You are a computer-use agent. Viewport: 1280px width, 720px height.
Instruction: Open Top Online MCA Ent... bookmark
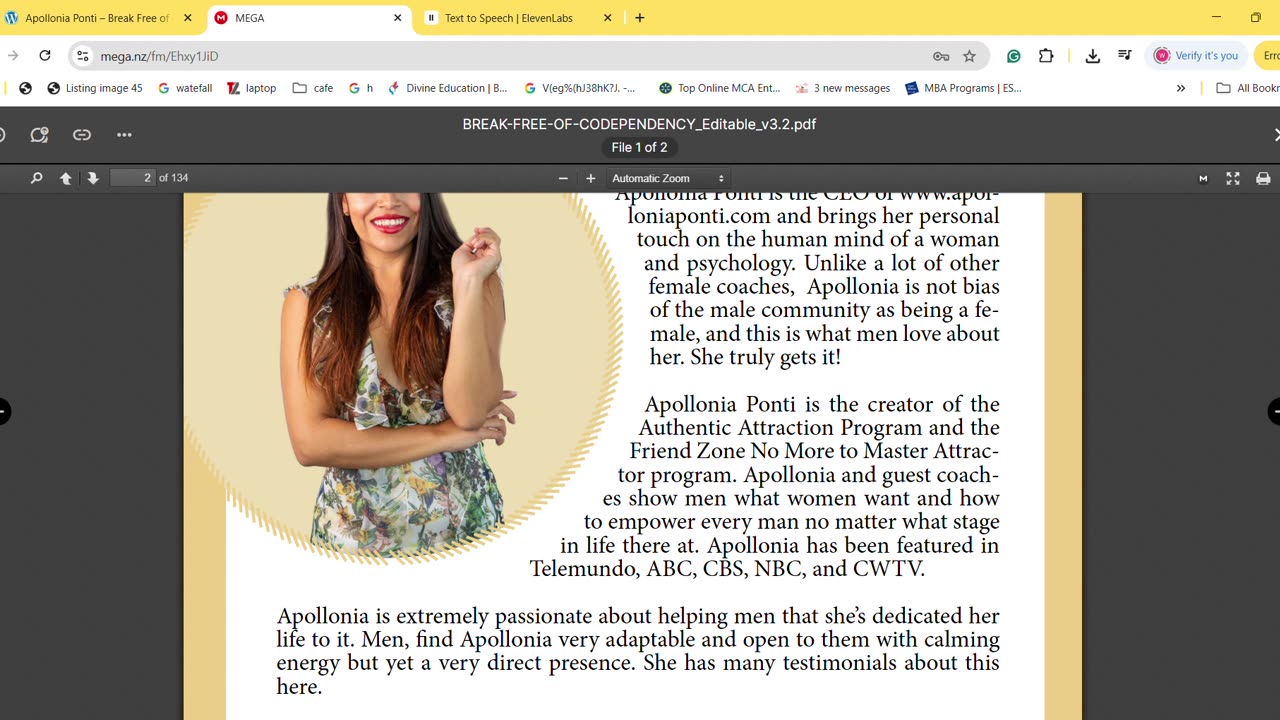point(720,88)
